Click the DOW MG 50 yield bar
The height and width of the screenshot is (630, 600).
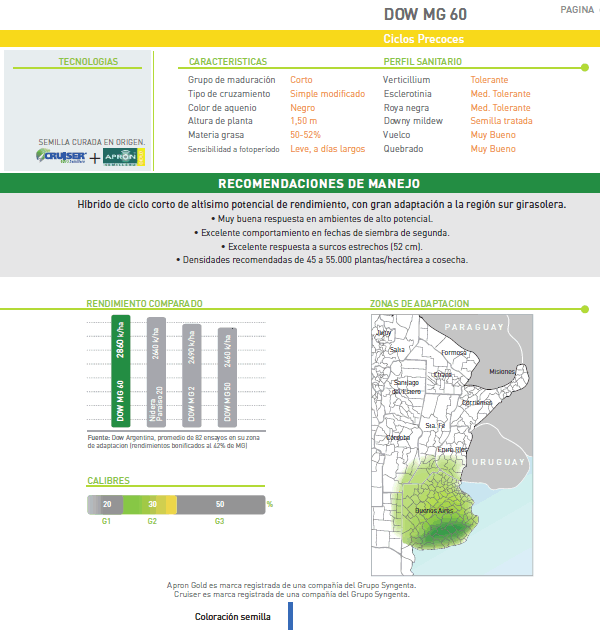(227, 375)
